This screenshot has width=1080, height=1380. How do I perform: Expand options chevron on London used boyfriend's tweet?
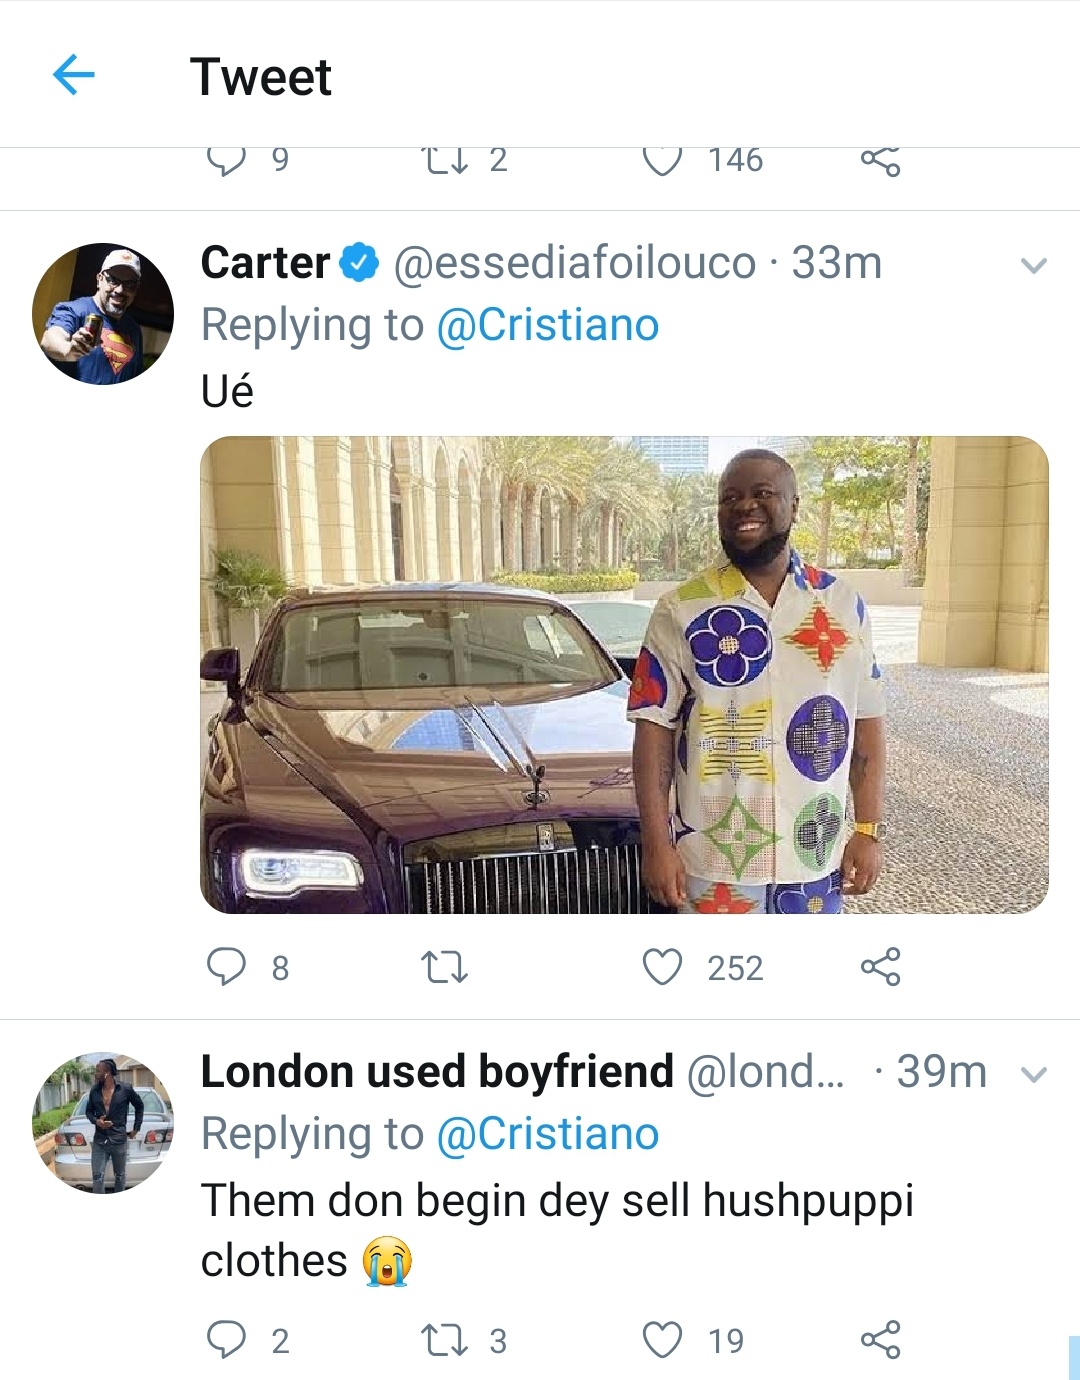pyautogui.click(x=1033, y=1074)
